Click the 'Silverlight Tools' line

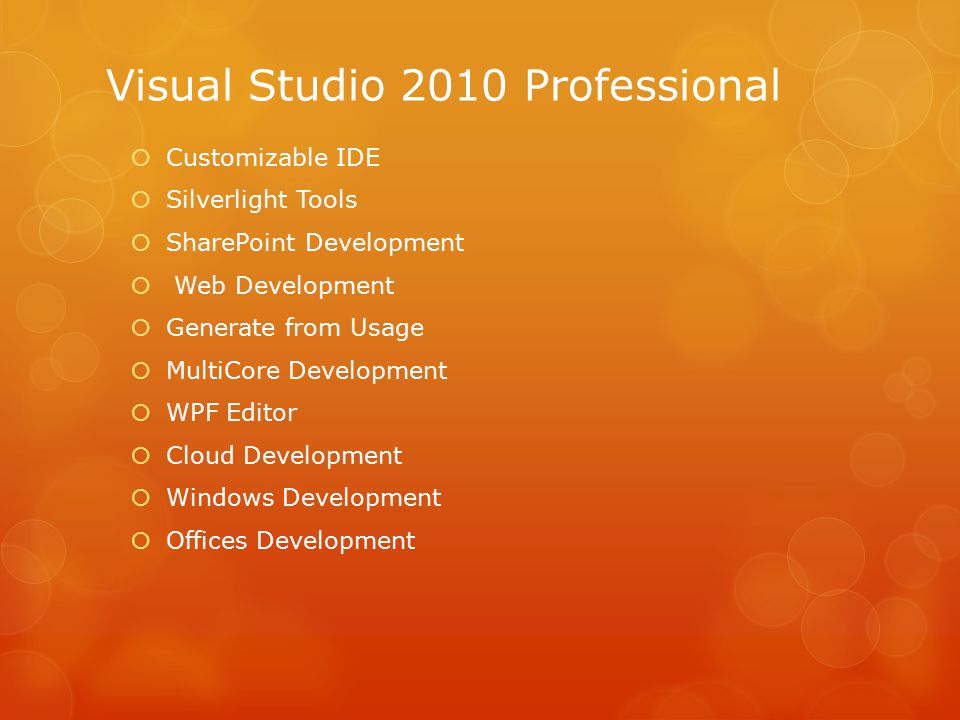[261, 200]
